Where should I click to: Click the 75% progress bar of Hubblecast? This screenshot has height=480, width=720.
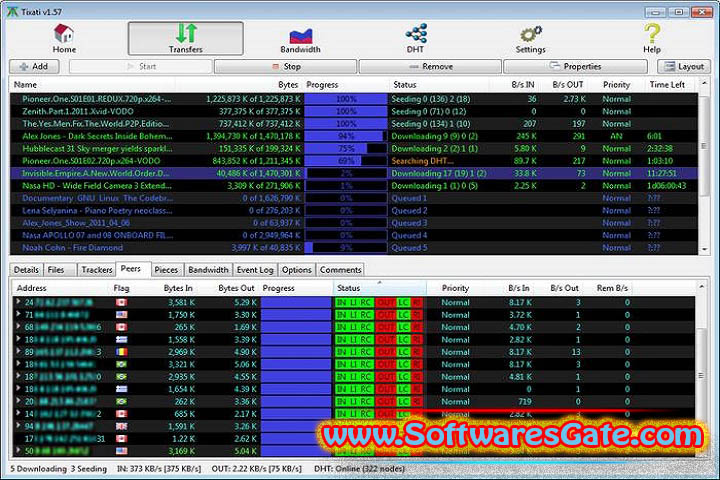point(346,148)
